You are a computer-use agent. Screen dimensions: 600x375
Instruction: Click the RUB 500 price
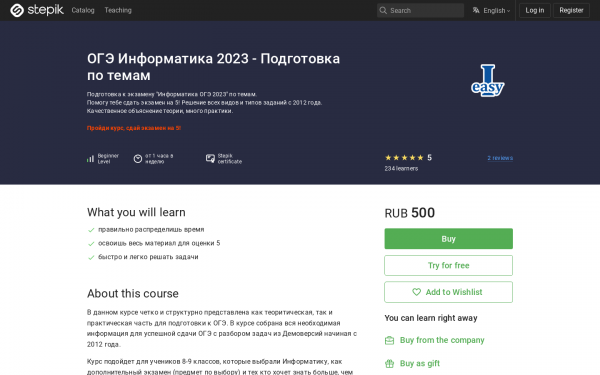click(409, 213)
